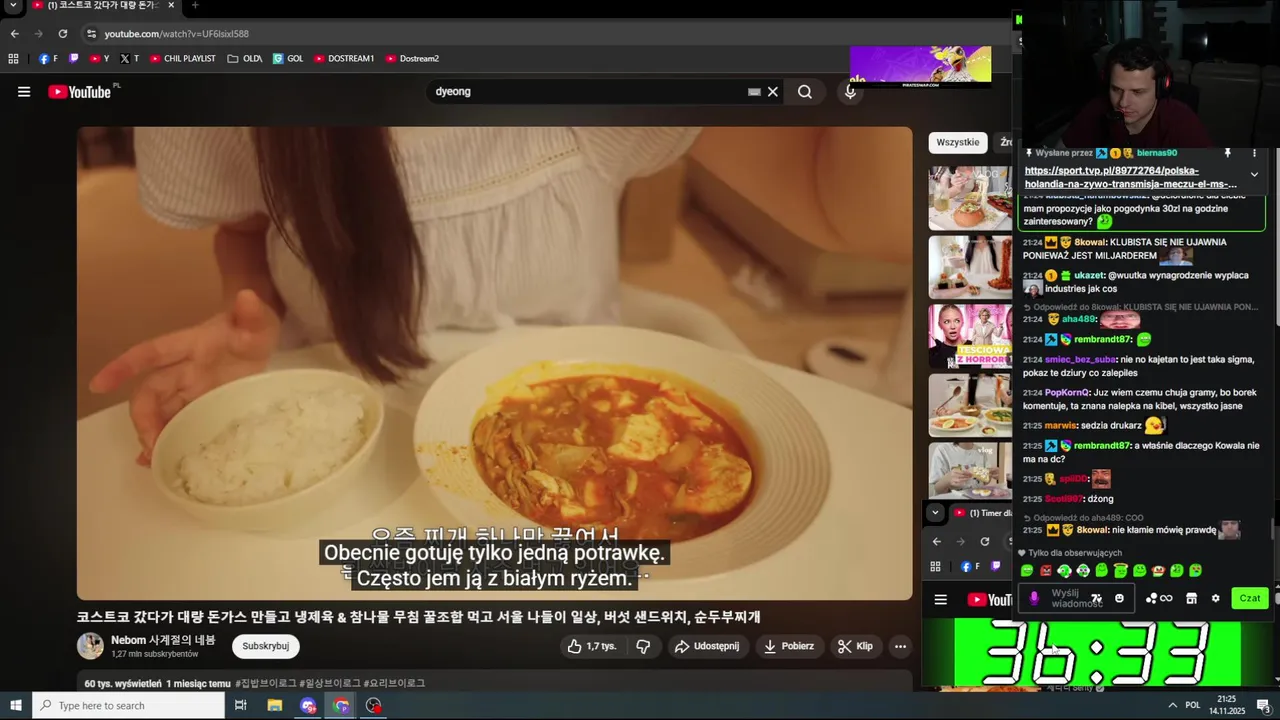Open the notifications center icon

coord(1263,705)
